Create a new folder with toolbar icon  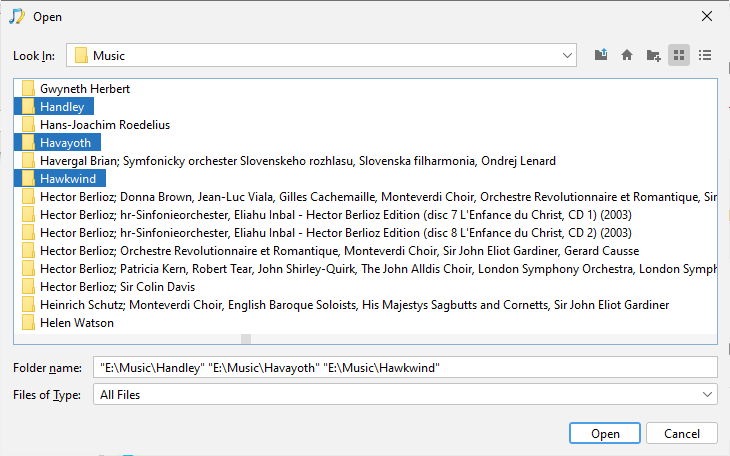tap(653, 55)
